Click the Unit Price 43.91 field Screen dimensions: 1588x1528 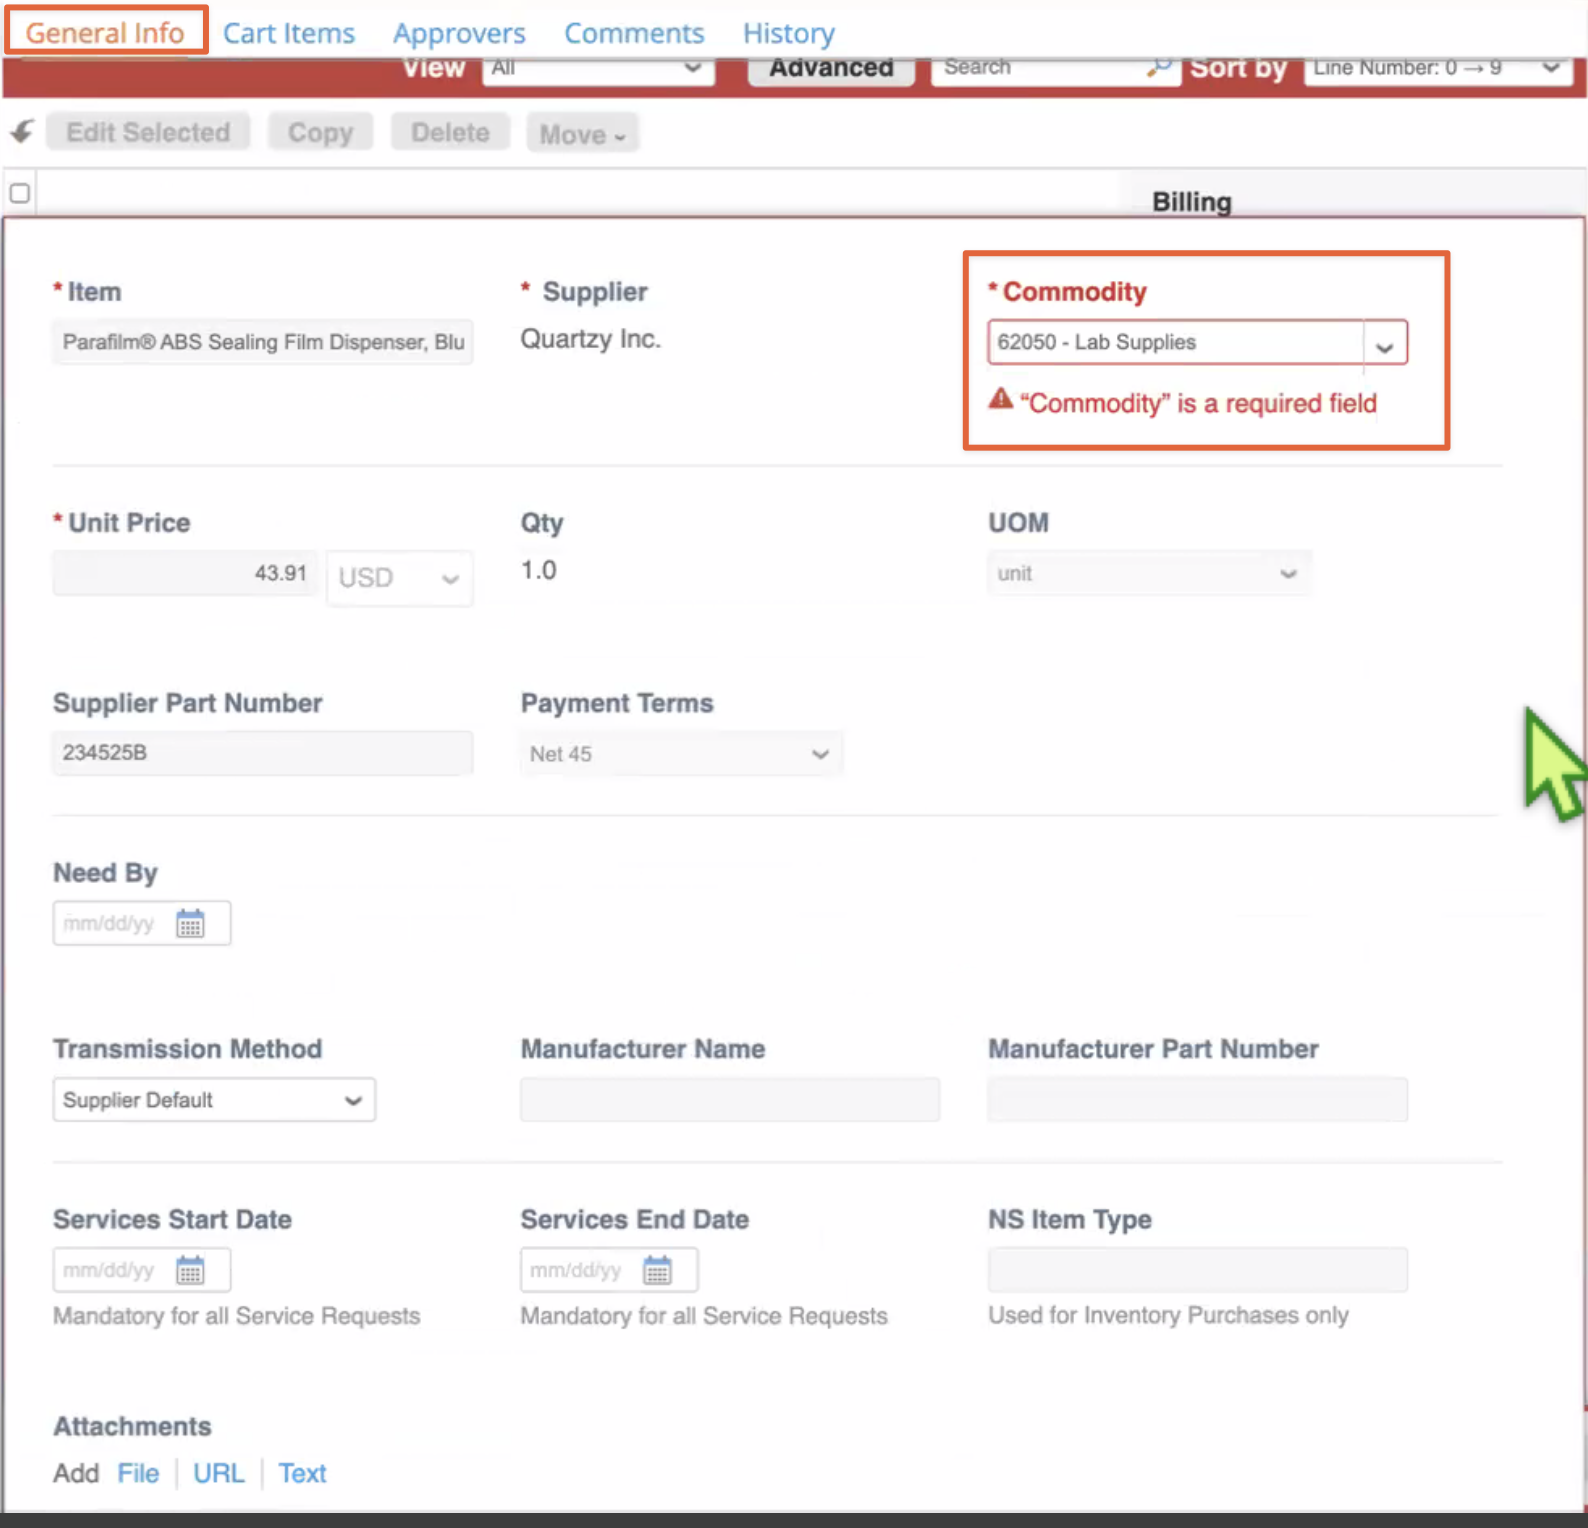pos(186,573)
